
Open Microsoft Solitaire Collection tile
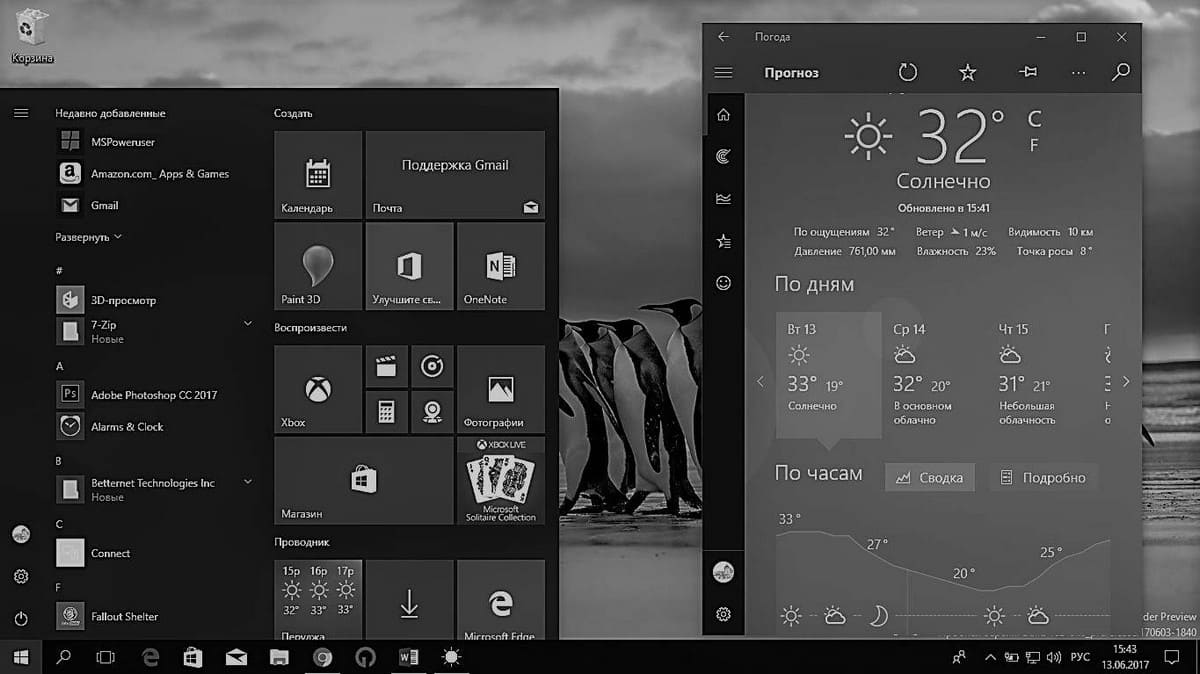[501, 481]
